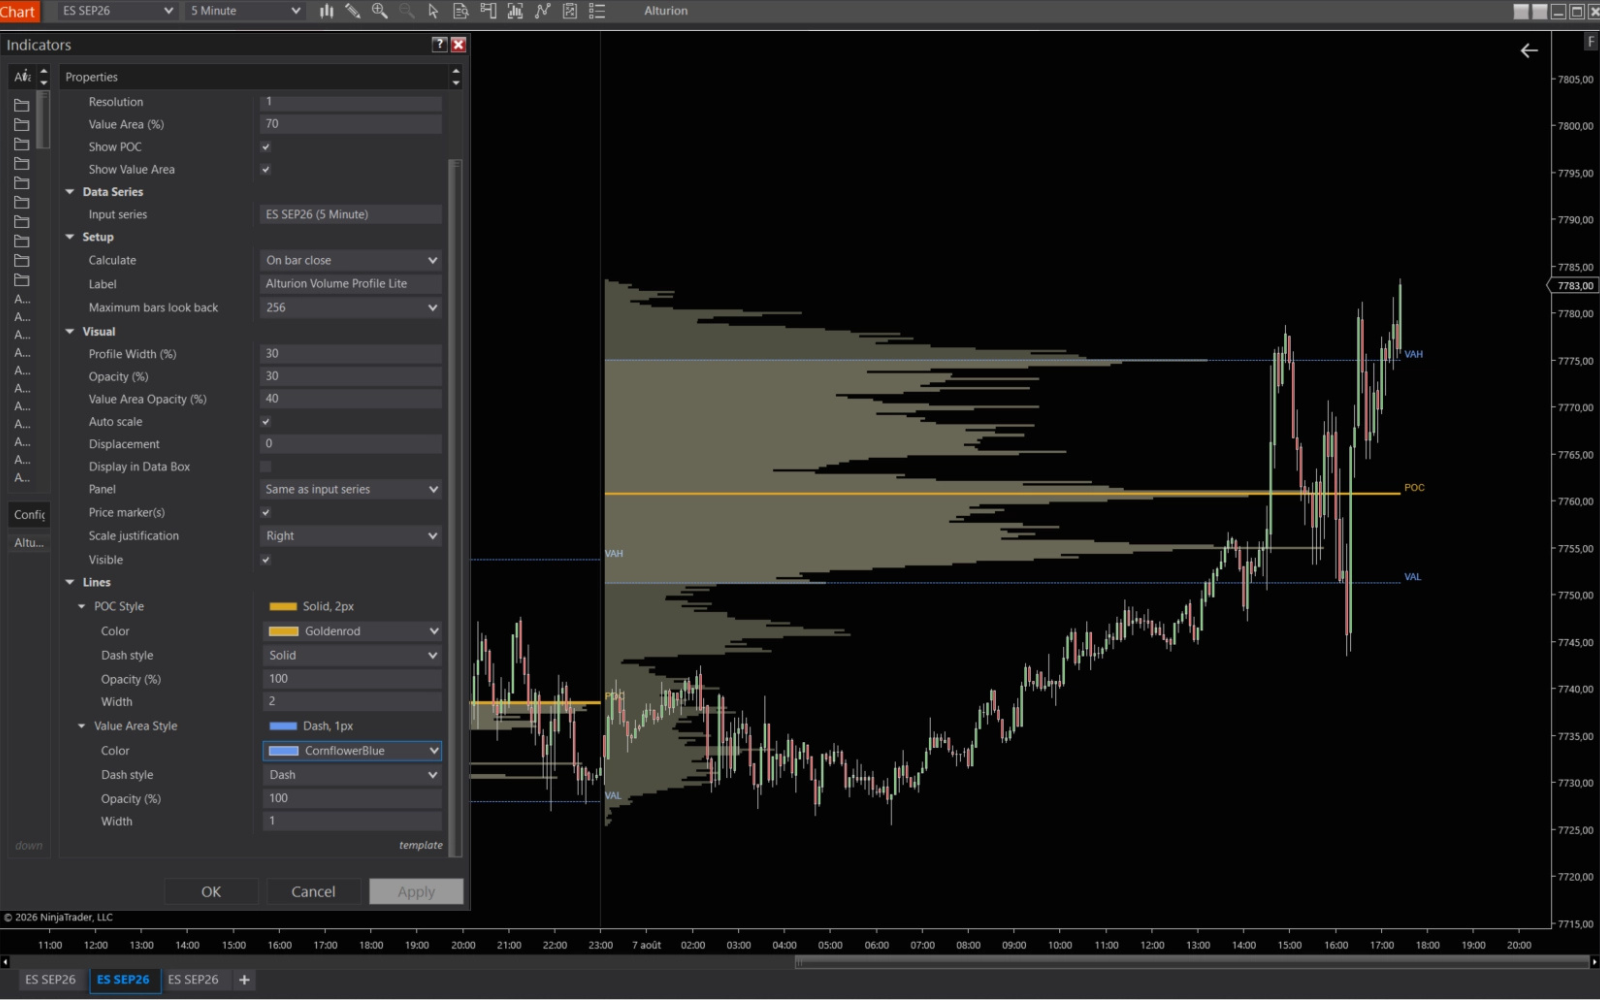Open the strategies icon in toolbar
Viewport: 1600px width, 1000px height.
(569, 11)
